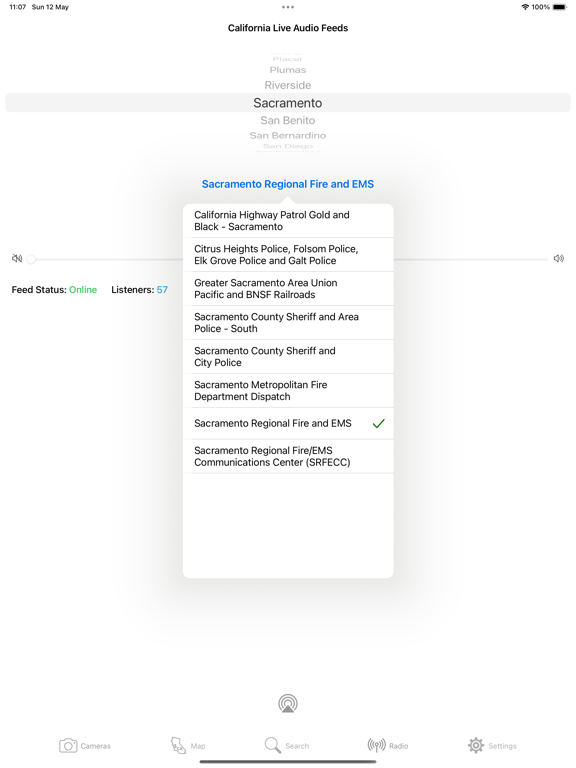Viewport: 576px width, 768px height.
Task: Select Citrus Heights Police, Folsom Police feed
Action: [288, 255]
